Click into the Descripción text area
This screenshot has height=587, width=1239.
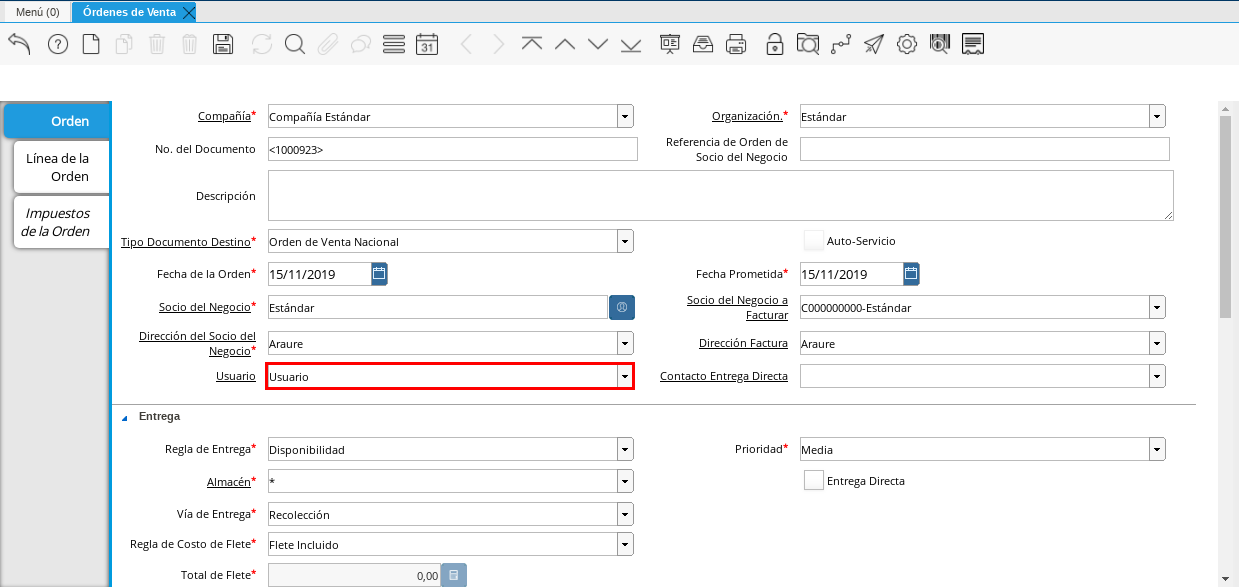click(720, 195)
